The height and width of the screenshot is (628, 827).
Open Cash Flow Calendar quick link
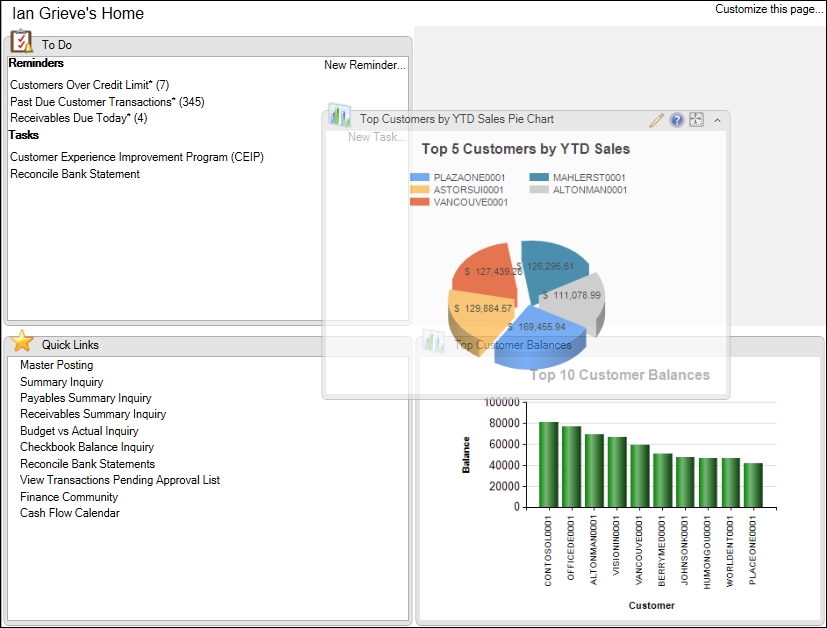click(x=70, y=513)
